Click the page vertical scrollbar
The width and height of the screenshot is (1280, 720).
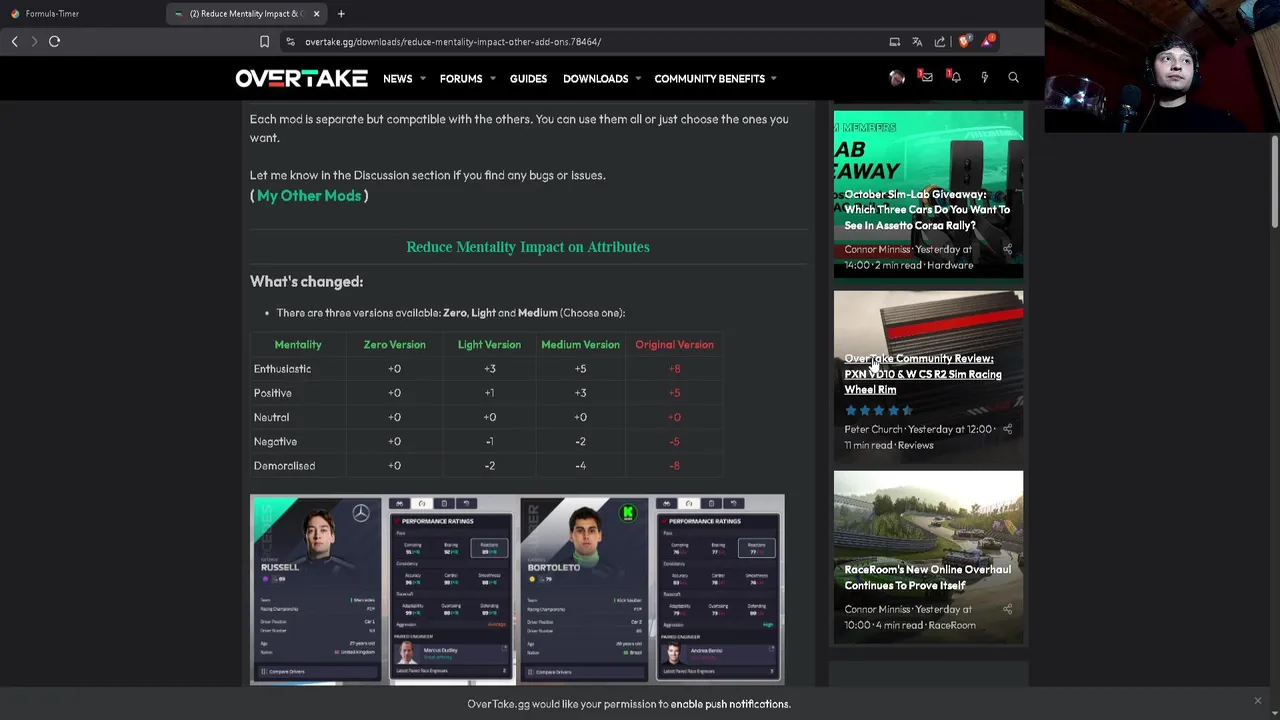pos(1274,180)
